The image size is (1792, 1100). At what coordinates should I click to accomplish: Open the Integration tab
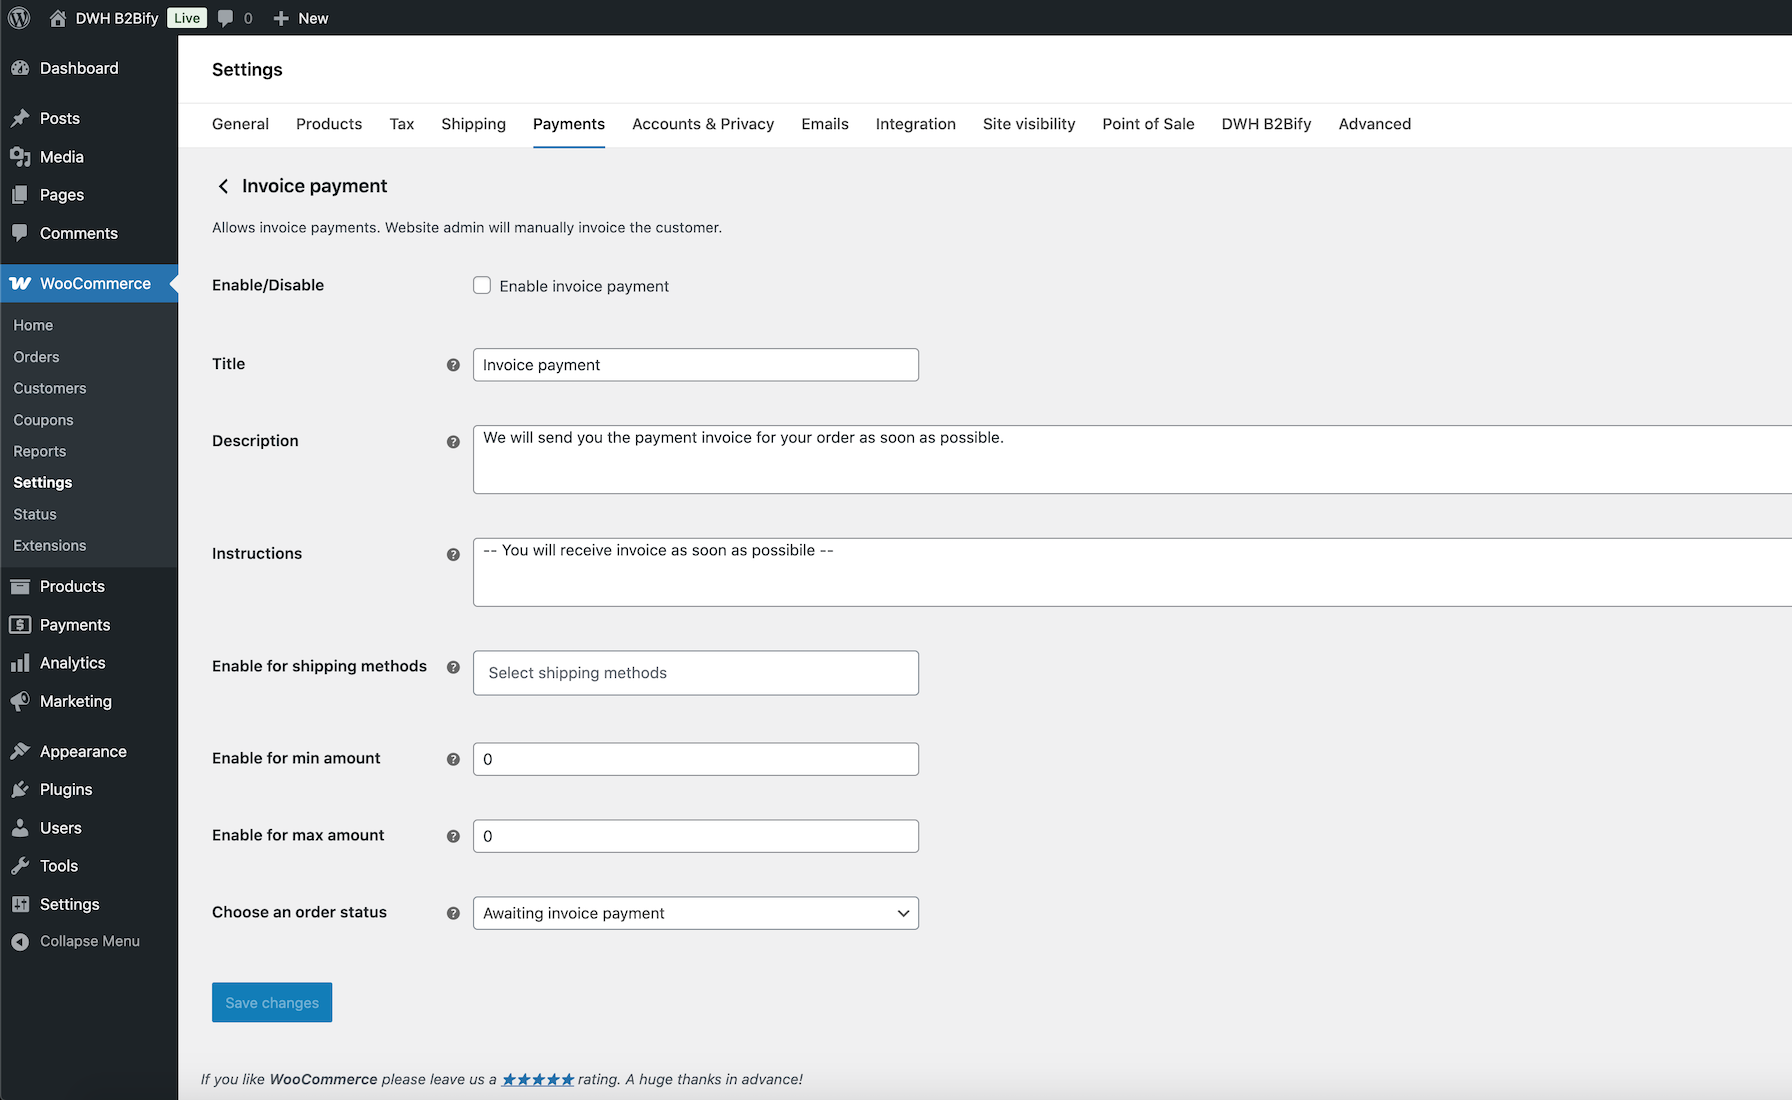pyautogui.click(x=916, y=124)
